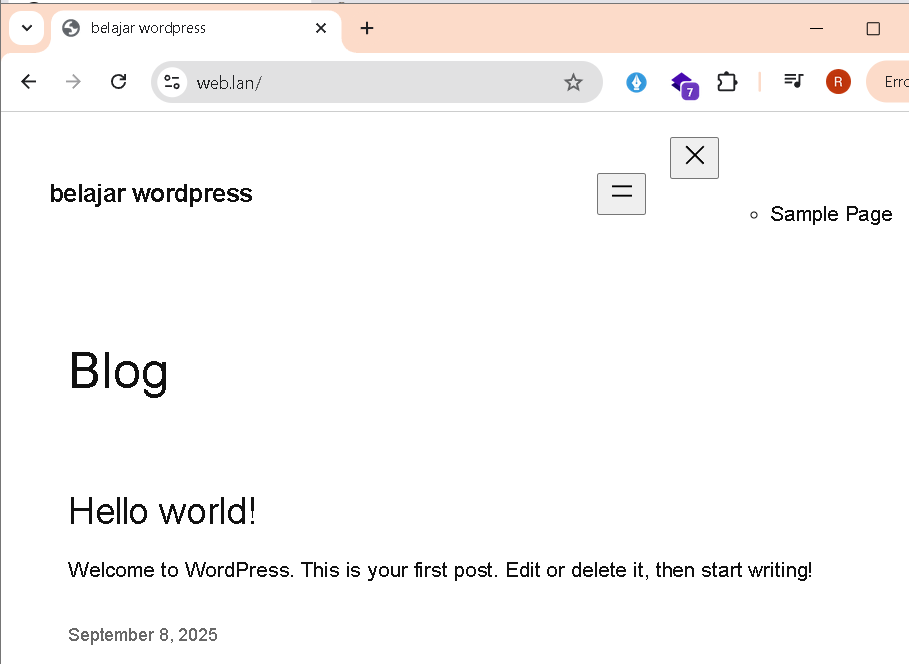This screenshot has height=664, width=909.
Task: Open the media controls playlist icon
Action: pos(793,81)
